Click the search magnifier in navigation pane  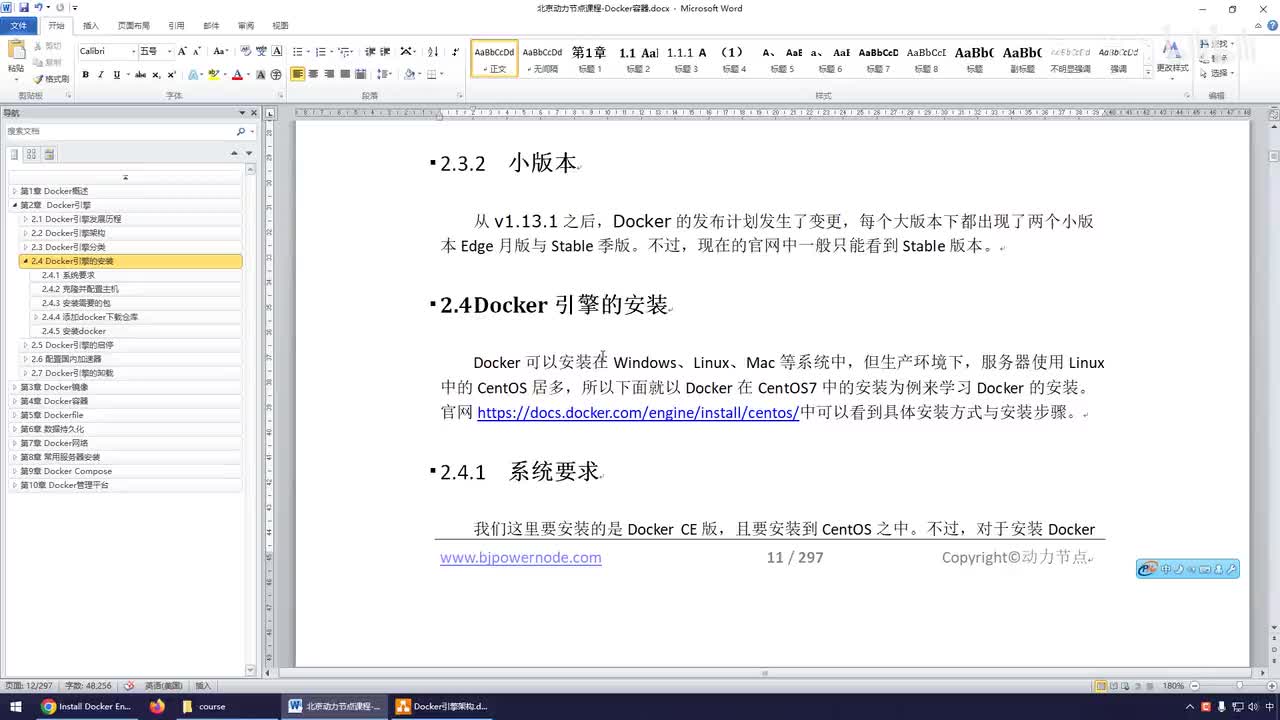[x=240, y=131]
